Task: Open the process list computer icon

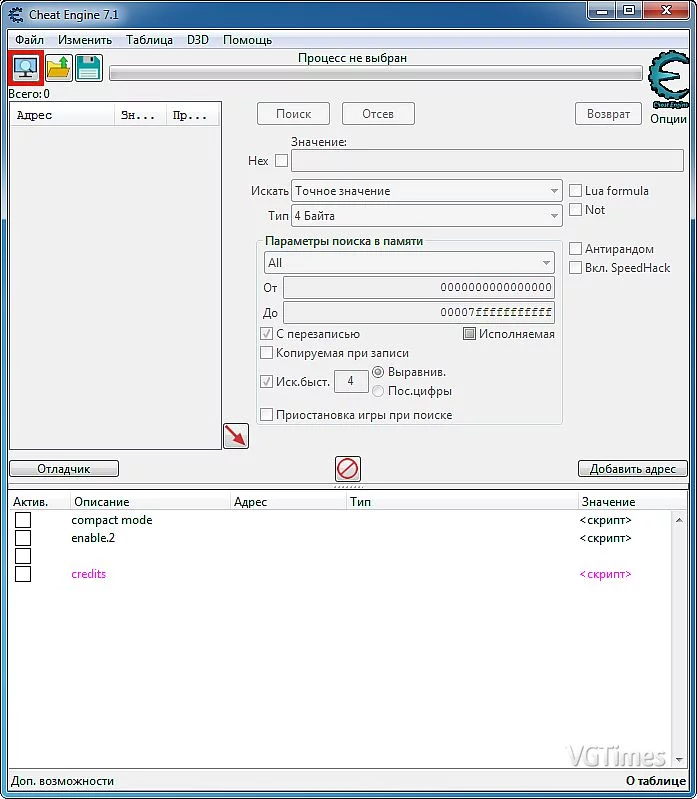Action: 25,68
